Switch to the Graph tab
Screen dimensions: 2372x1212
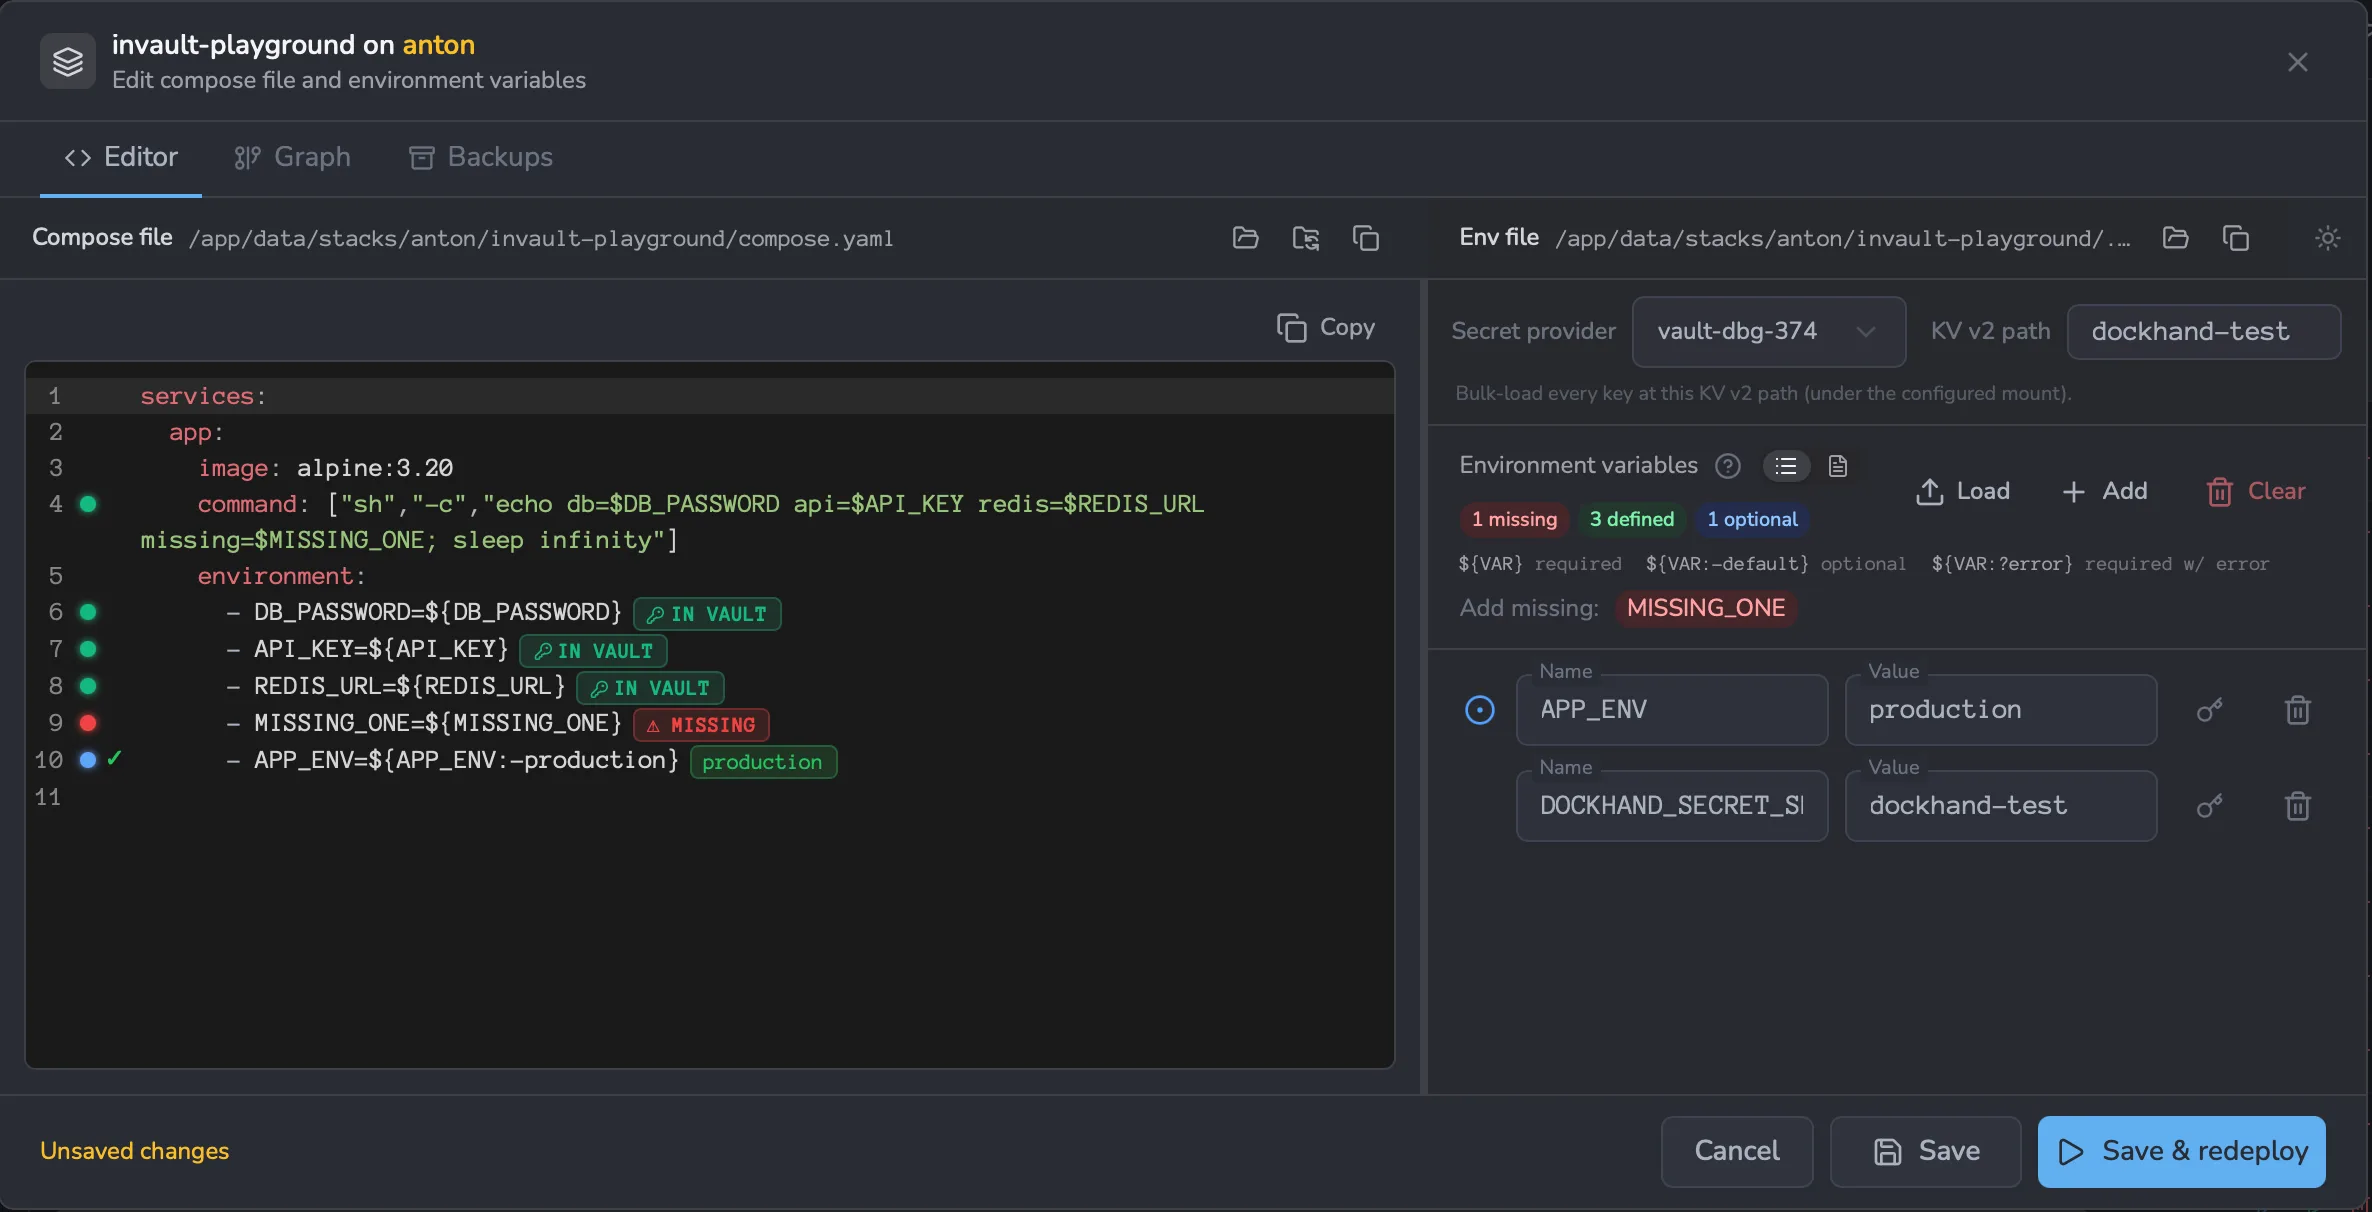pyautogui.click(x=292, y=157)
